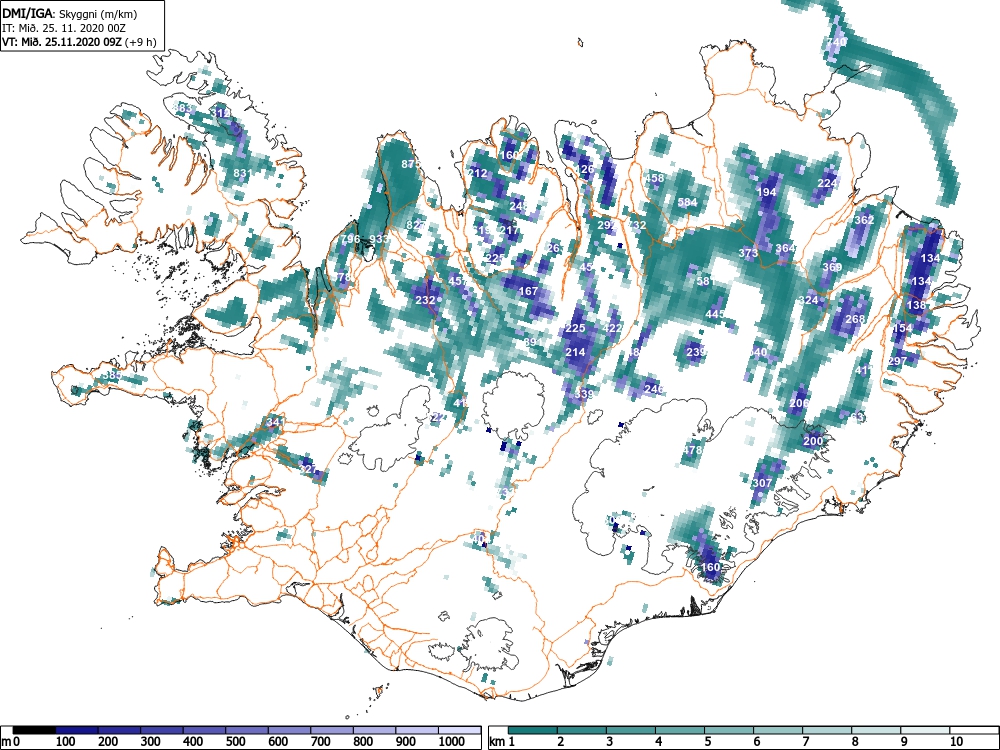Select the 458 value on the map
This screenshot has height=750, width=1000.
654,178
